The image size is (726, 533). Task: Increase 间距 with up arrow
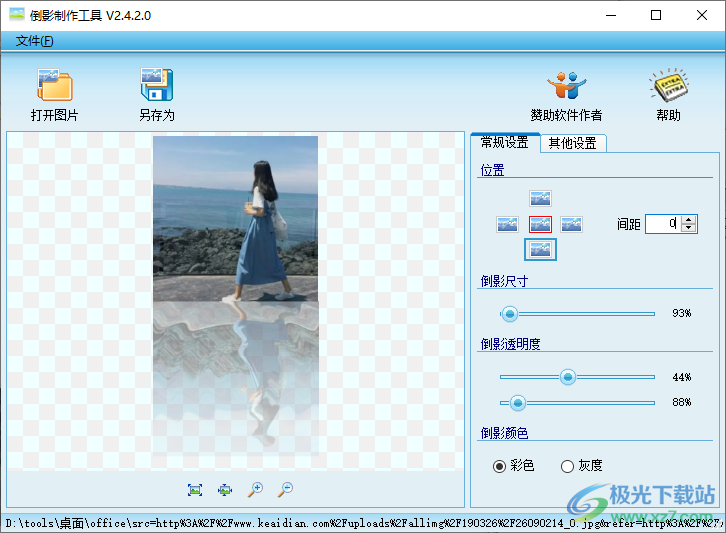click(x=689, y=220)
